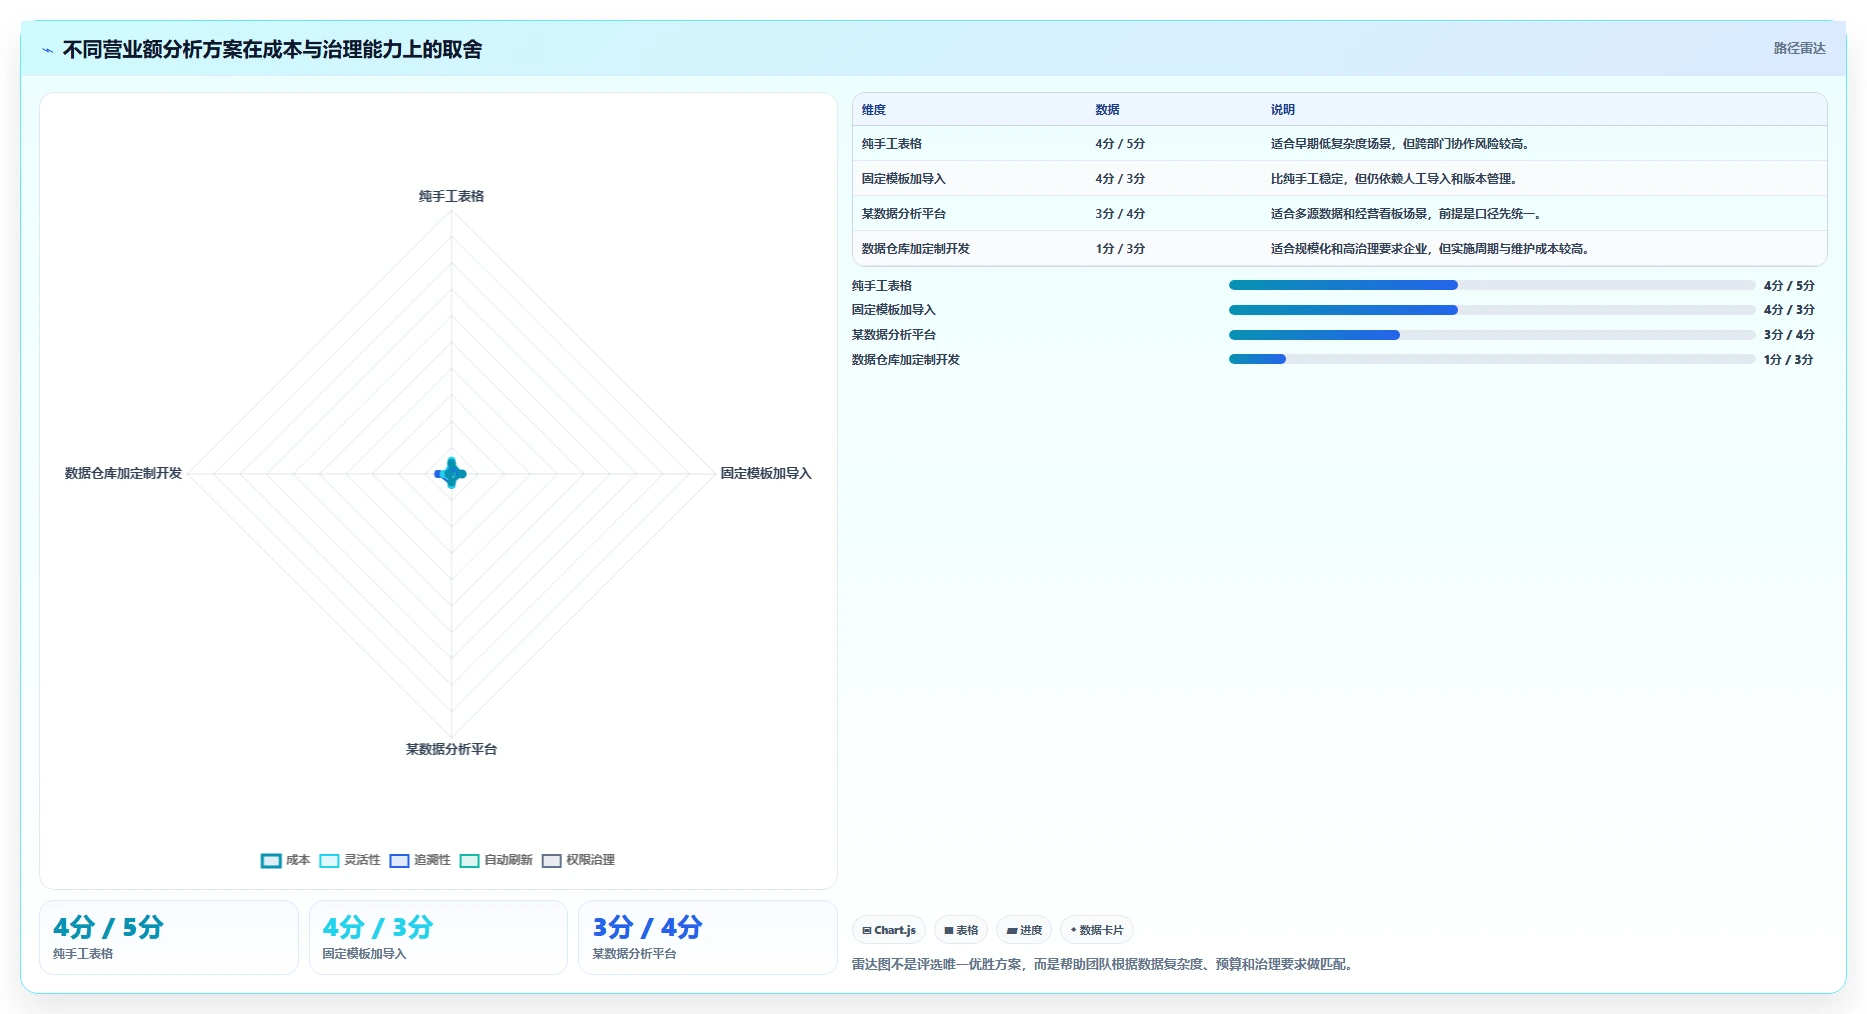Click the 数据 column header
This screenshot has height=1014, width=1867.
(1107, 110)
